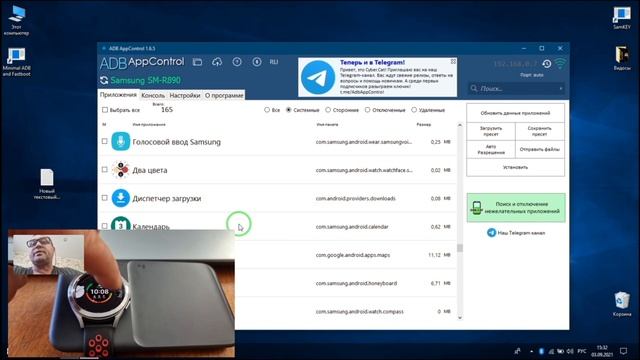Open connection history clock icon
640x360 pixels.
(x=547, y=64)
